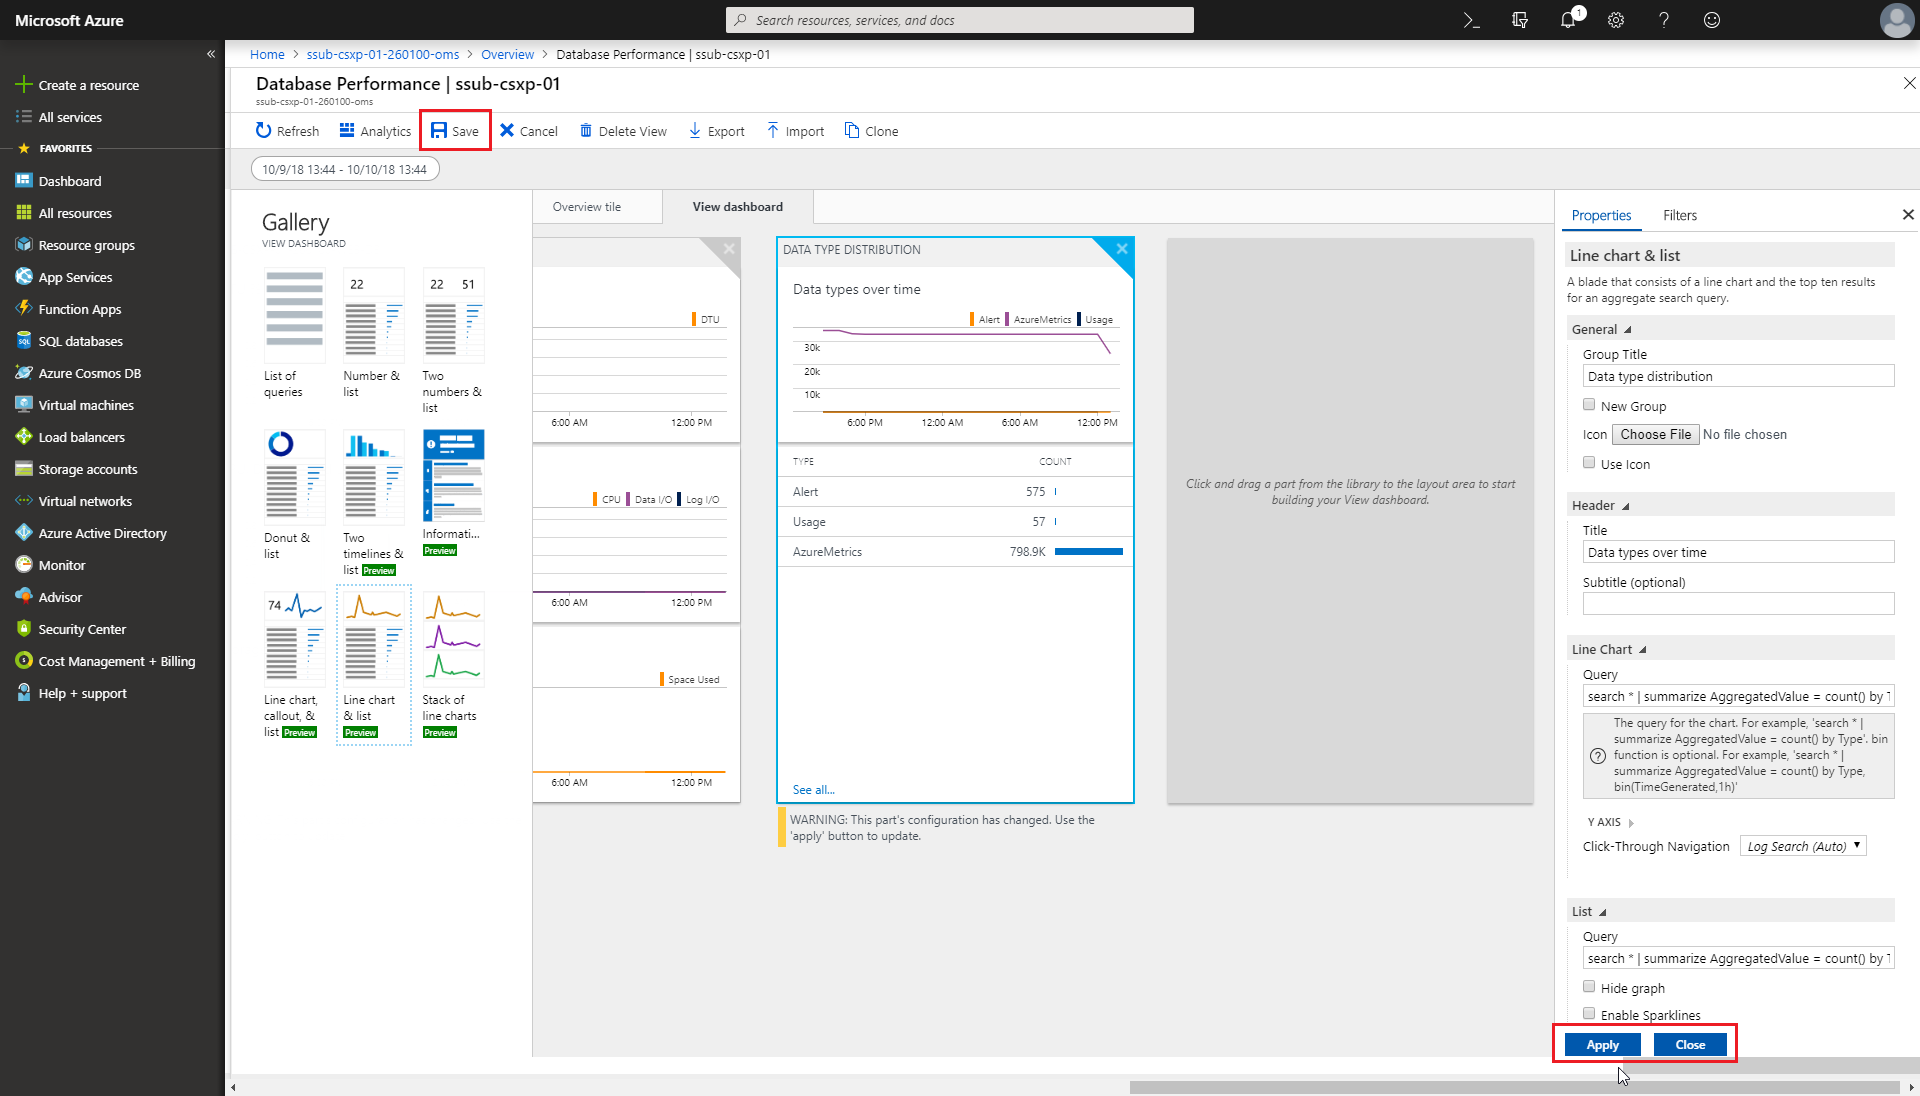Switch to the Overview tile tab
This screenshot has width=1920, height=1096.
click(586, 206)
